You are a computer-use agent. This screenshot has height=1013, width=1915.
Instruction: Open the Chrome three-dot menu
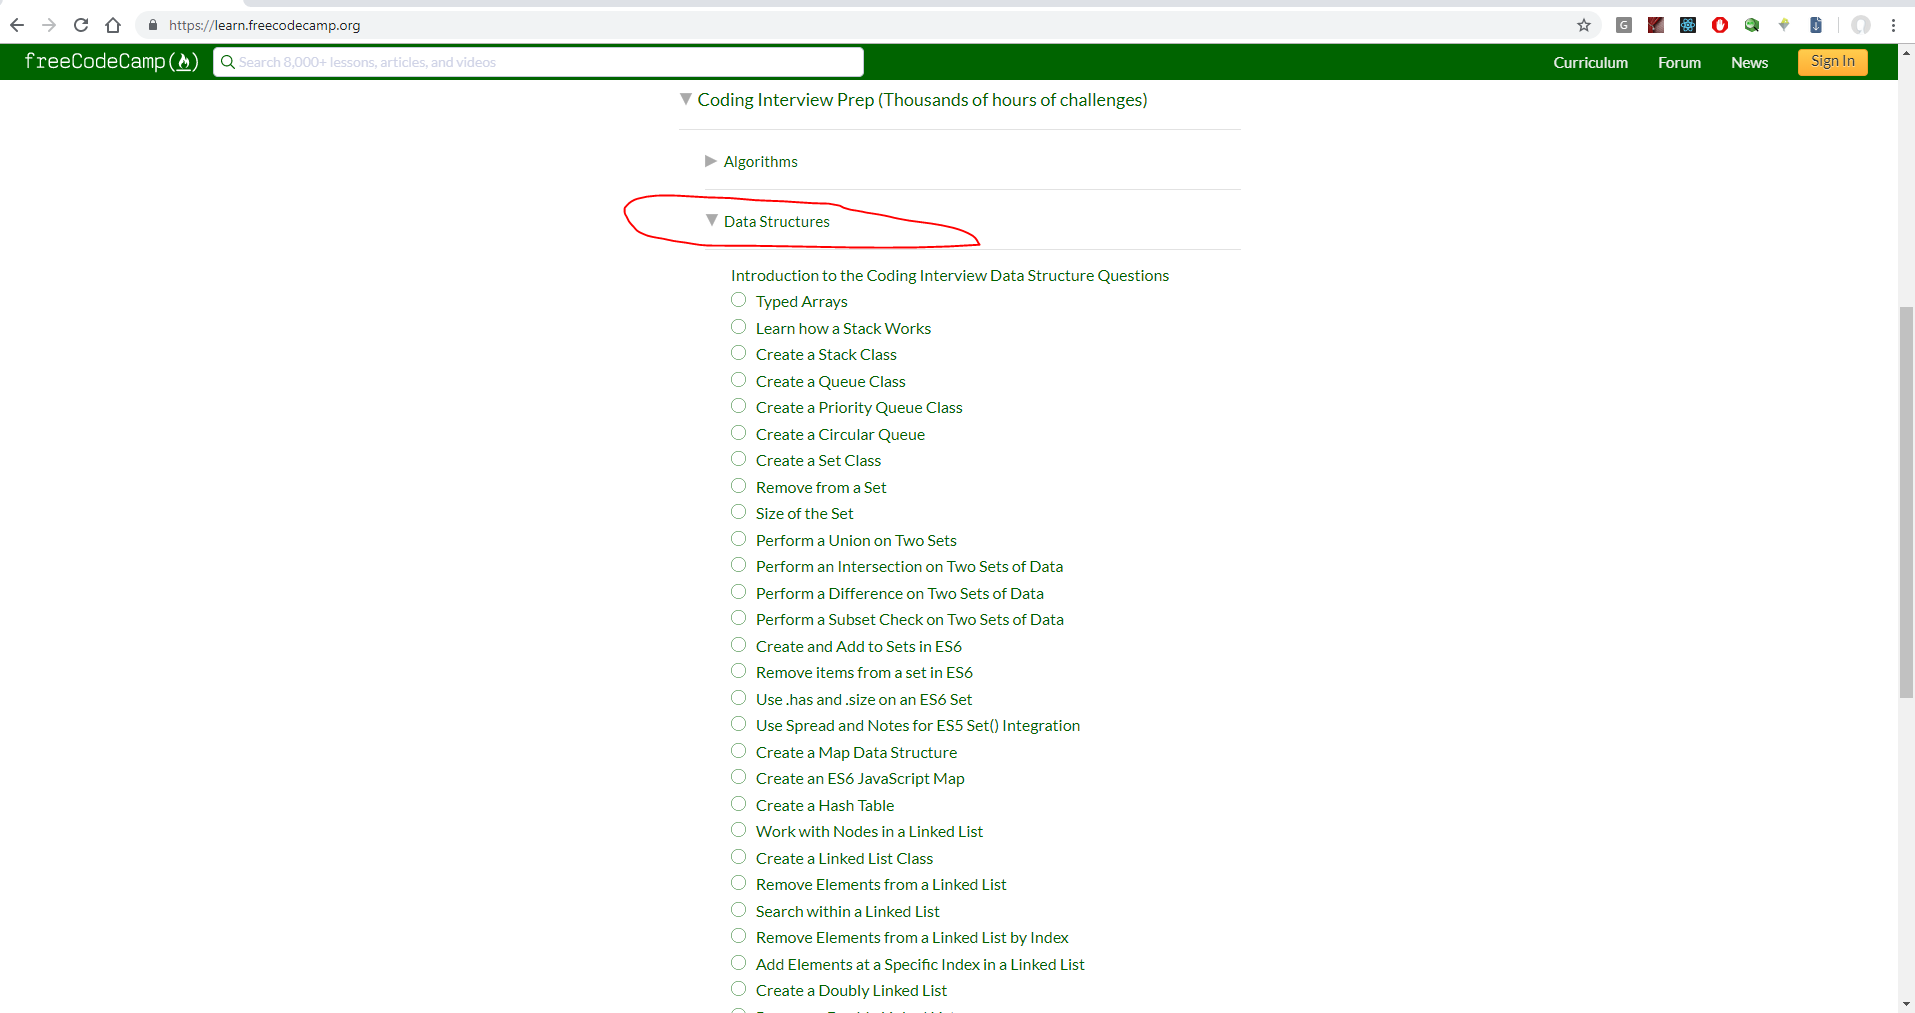coord(1894,25)
